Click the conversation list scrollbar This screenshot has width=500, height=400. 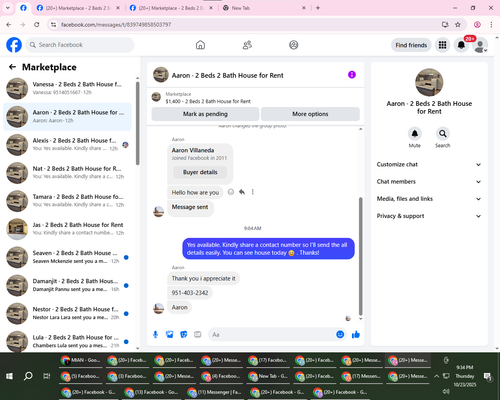click(137, 123)
